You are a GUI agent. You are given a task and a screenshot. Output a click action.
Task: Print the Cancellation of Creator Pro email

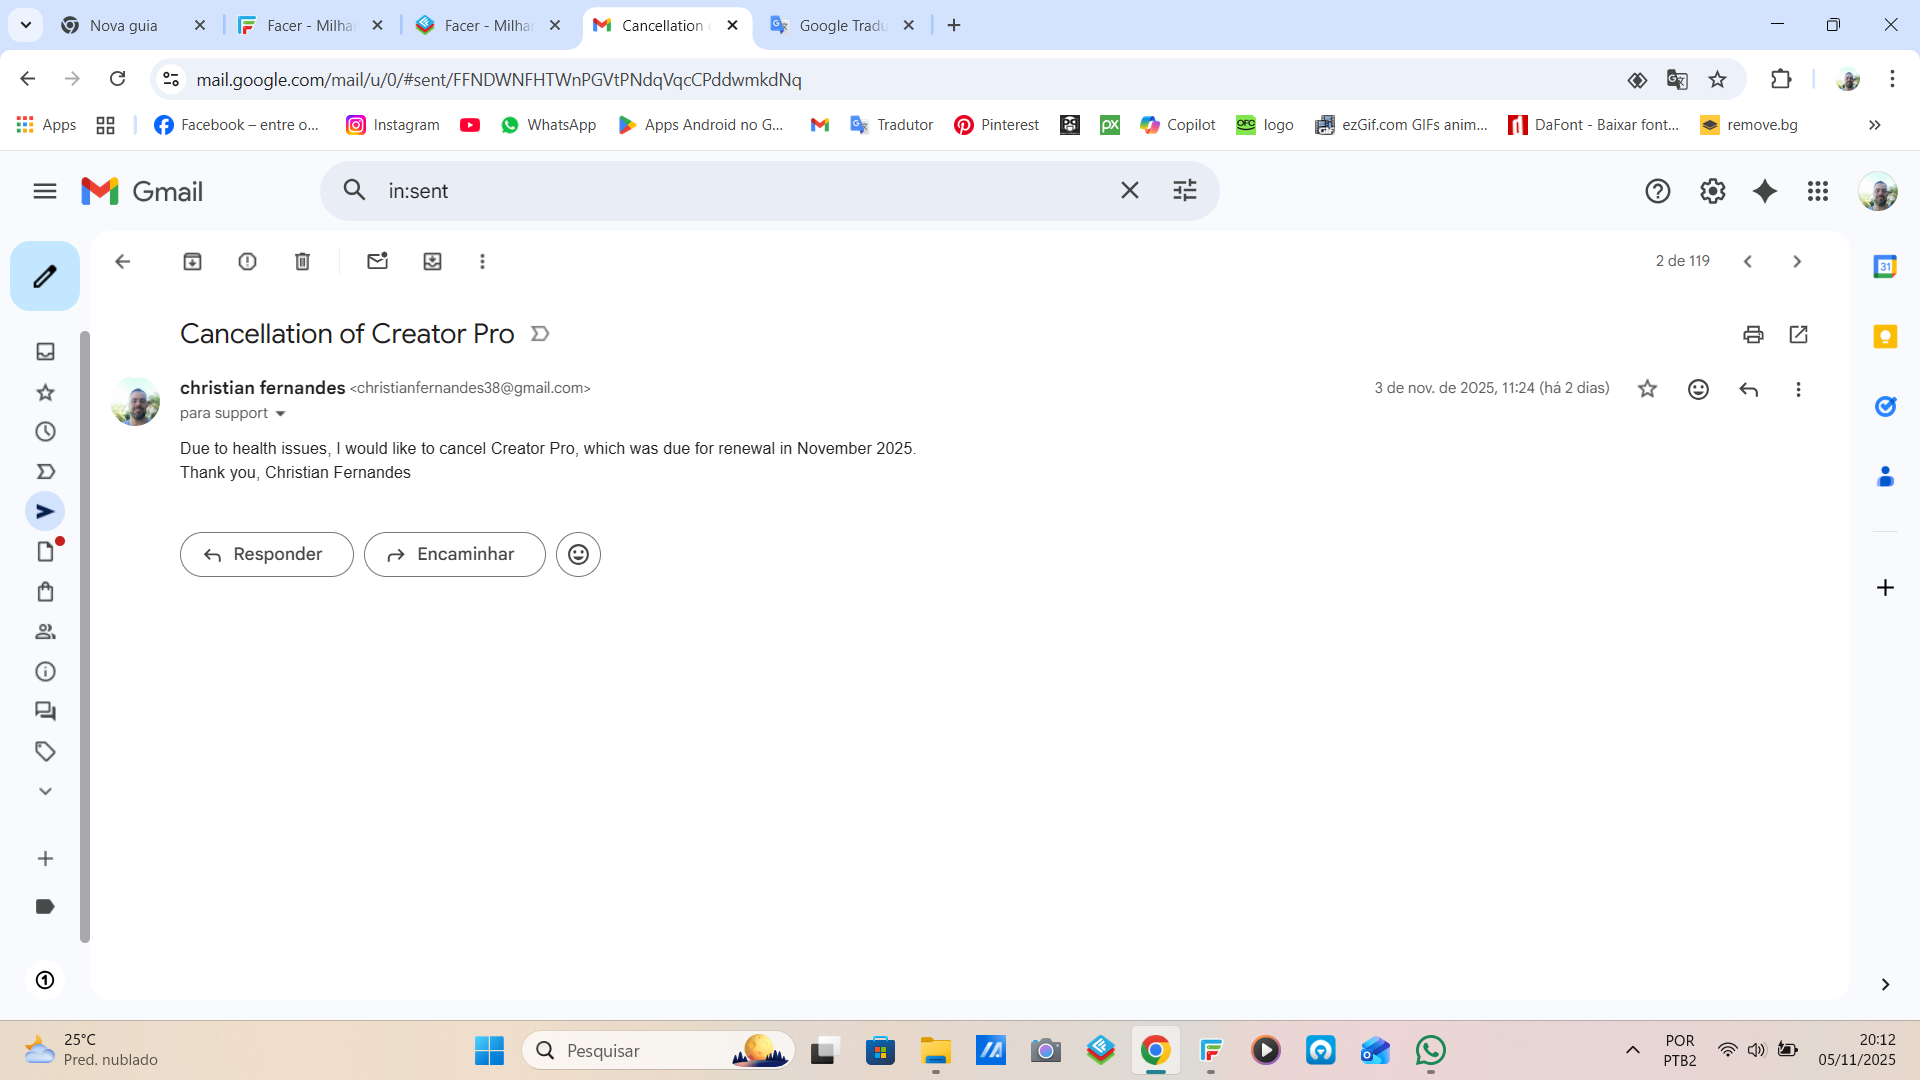pyautogui.click(x=1753, y=335)
